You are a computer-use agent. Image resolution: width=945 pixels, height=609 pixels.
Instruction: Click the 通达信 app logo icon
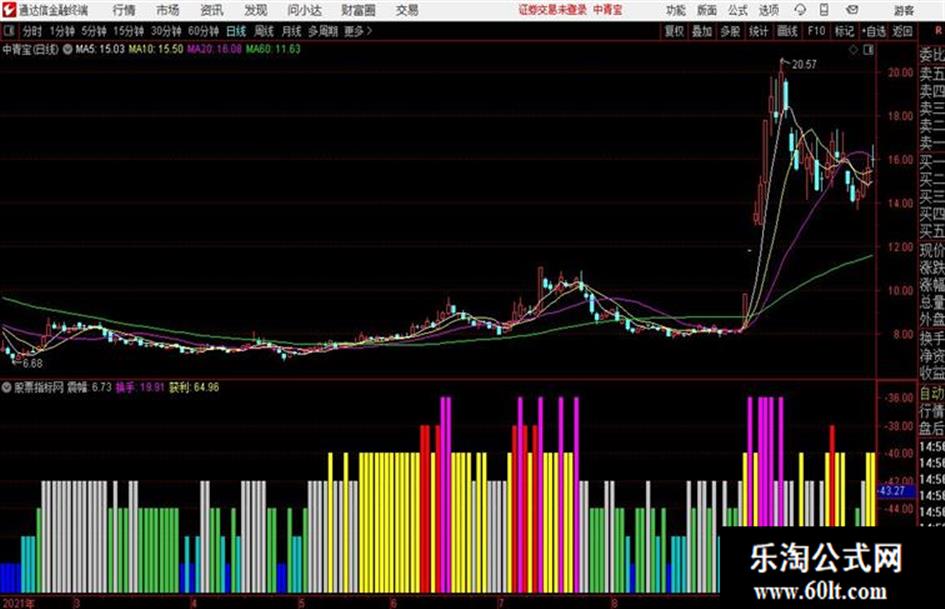coord(9,10)
